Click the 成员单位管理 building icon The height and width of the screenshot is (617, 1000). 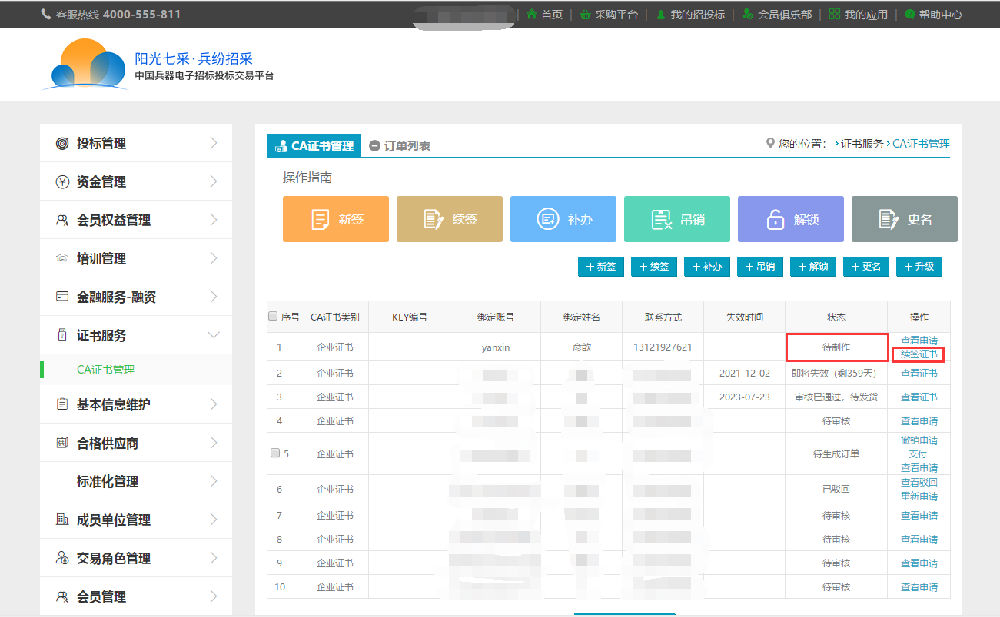[62, 519]
